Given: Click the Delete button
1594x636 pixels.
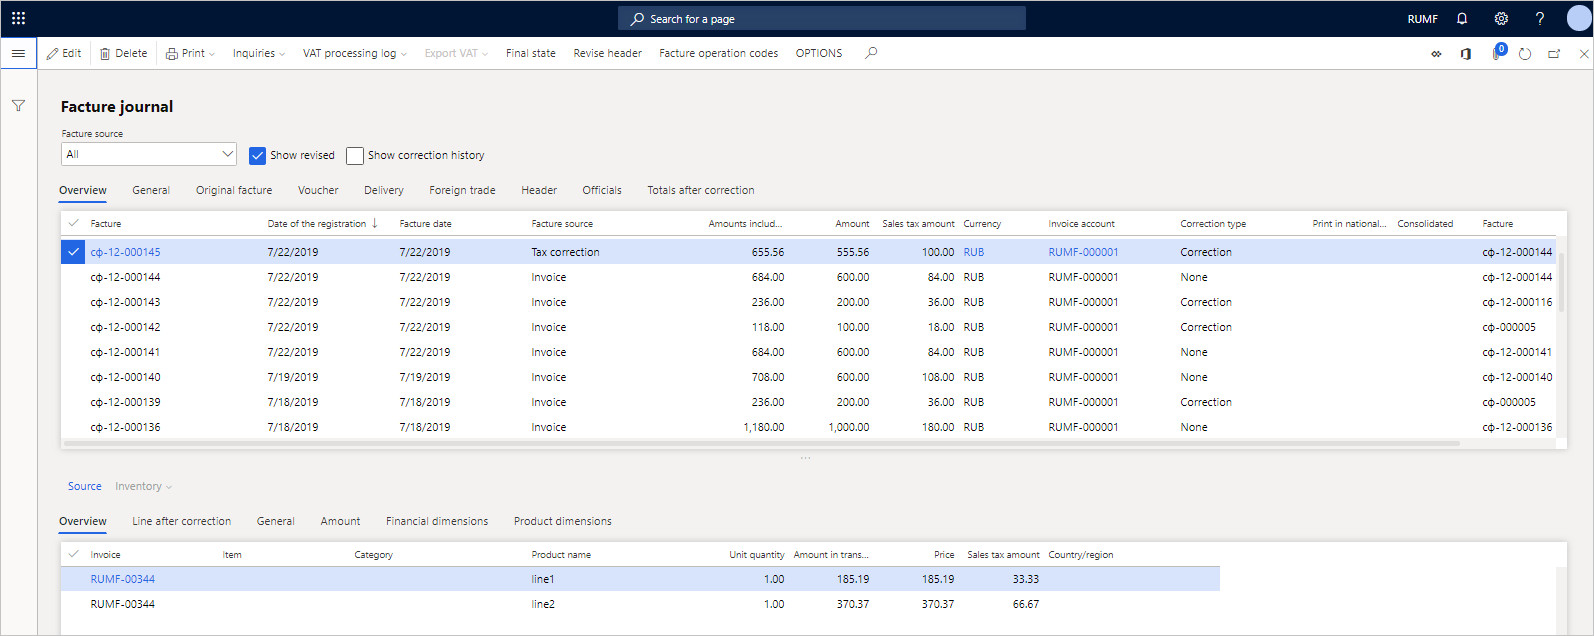Looking at the screenshot, I should coord(123,53).
